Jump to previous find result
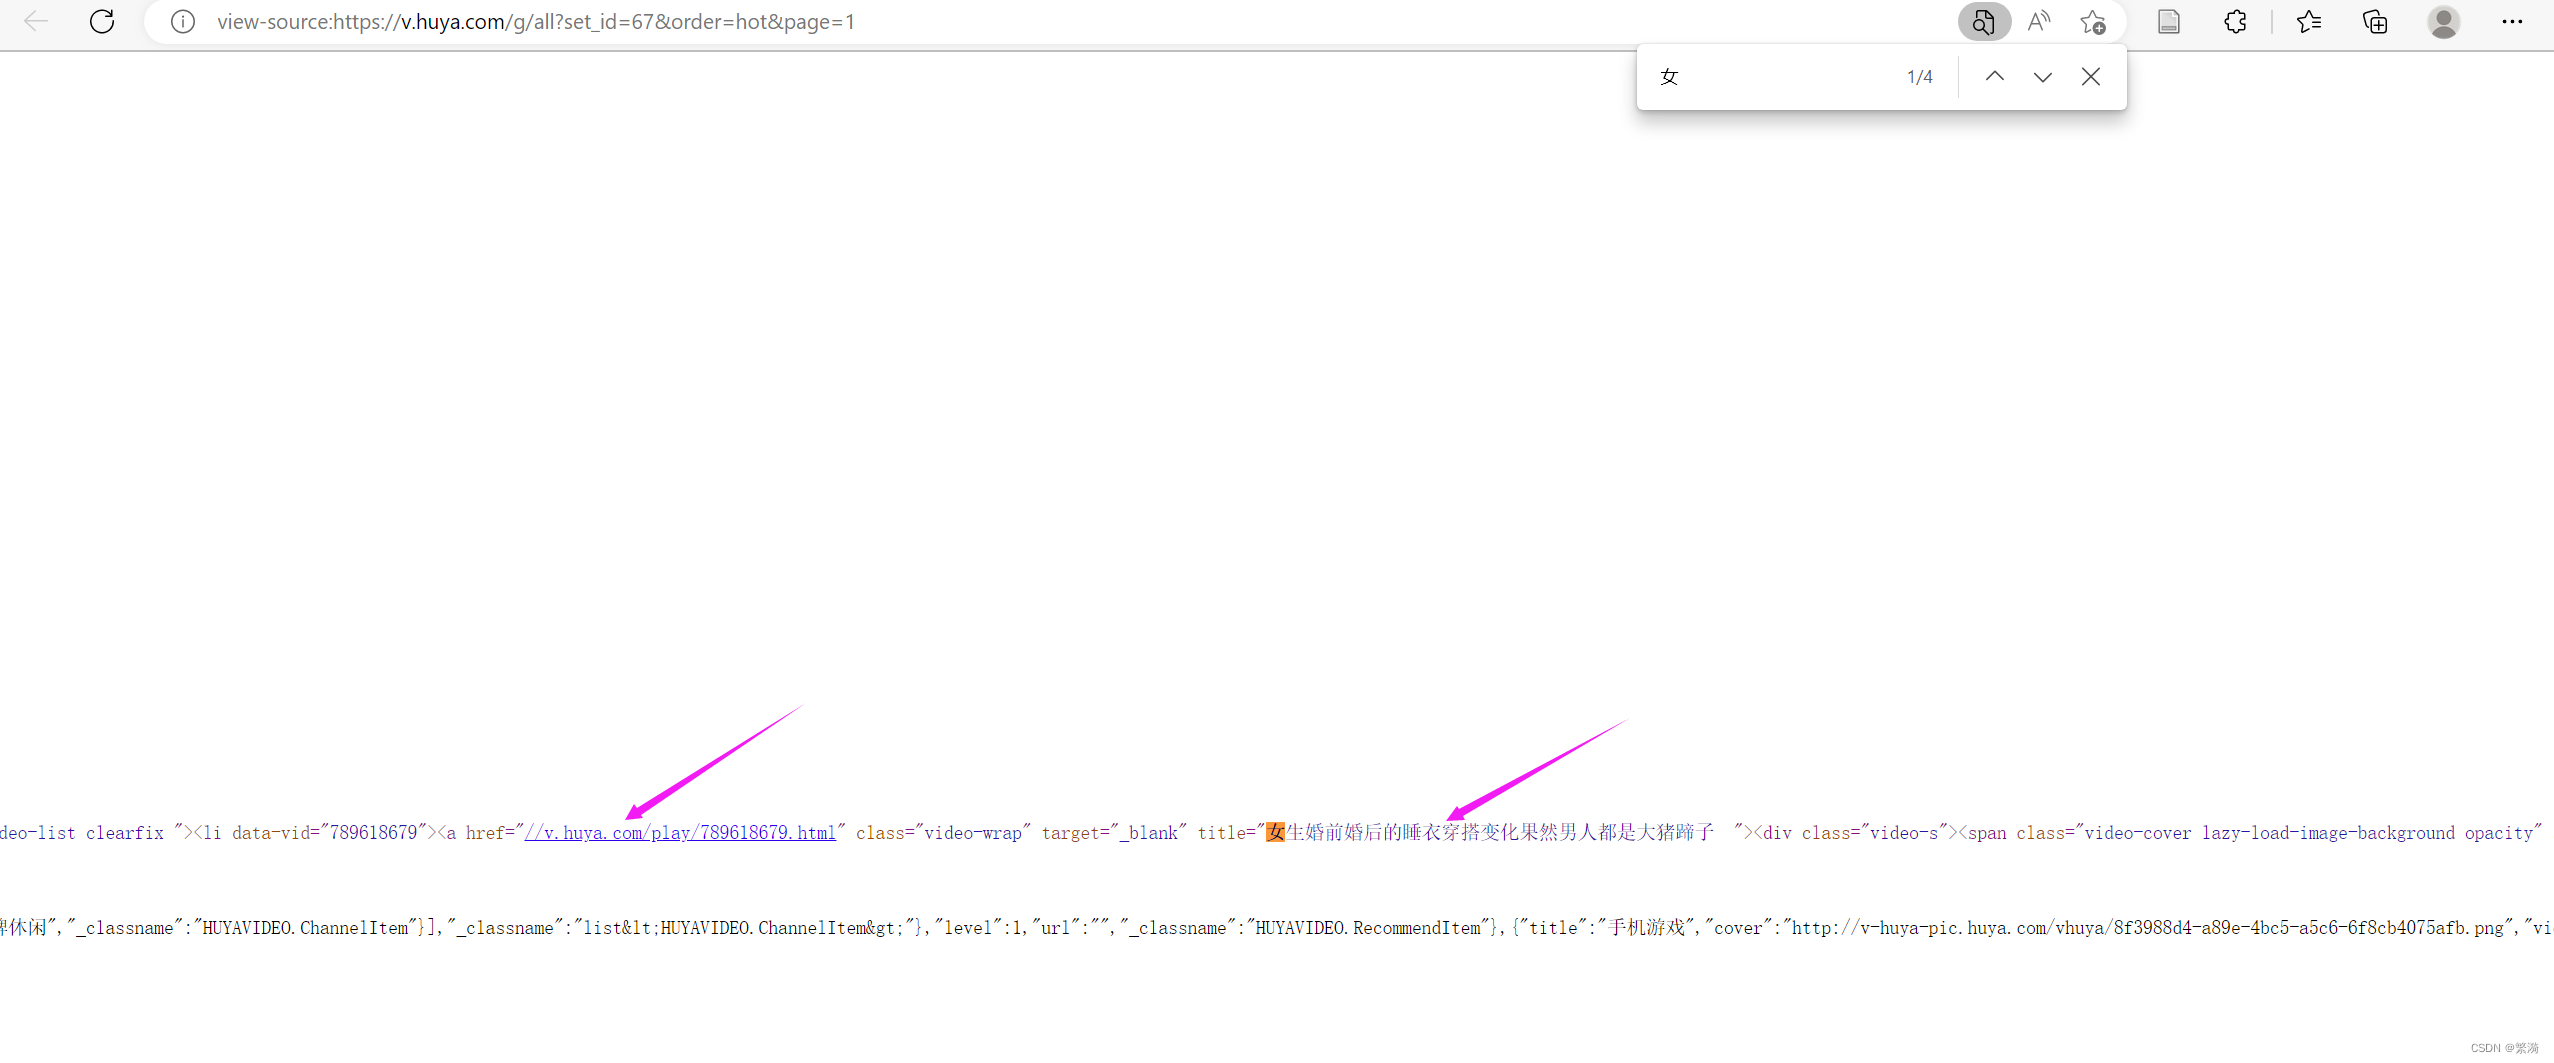Screen dimensions: 2554x1063 1995,77
